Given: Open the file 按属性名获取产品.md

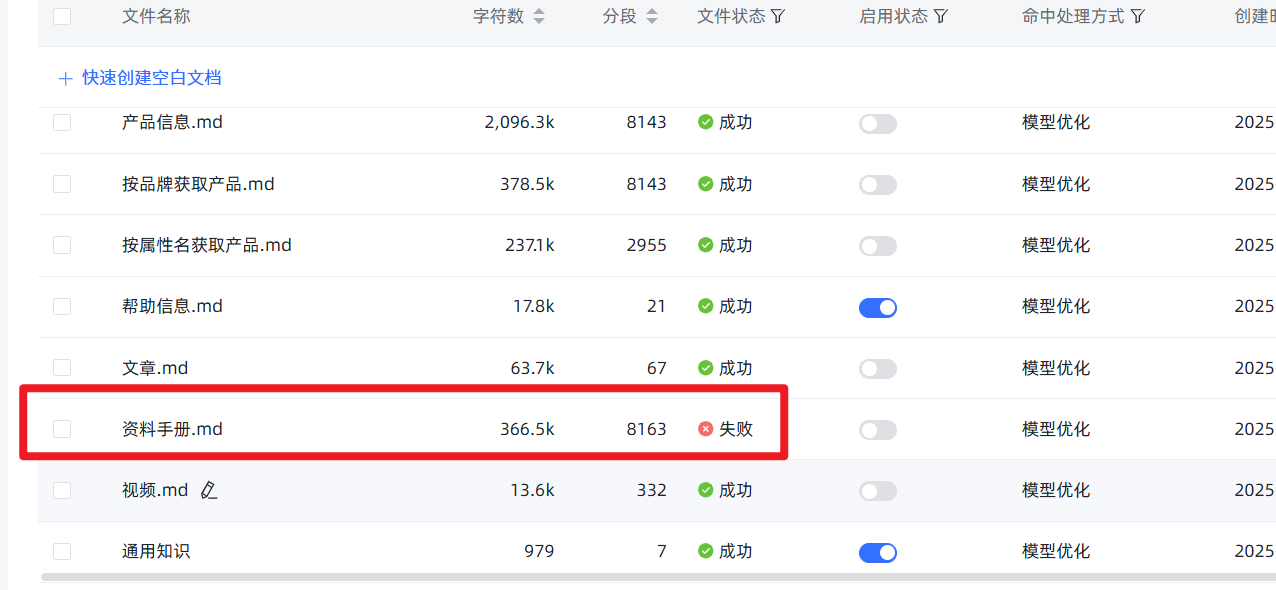Looking at the screenshot, I should tap(207, 245).
